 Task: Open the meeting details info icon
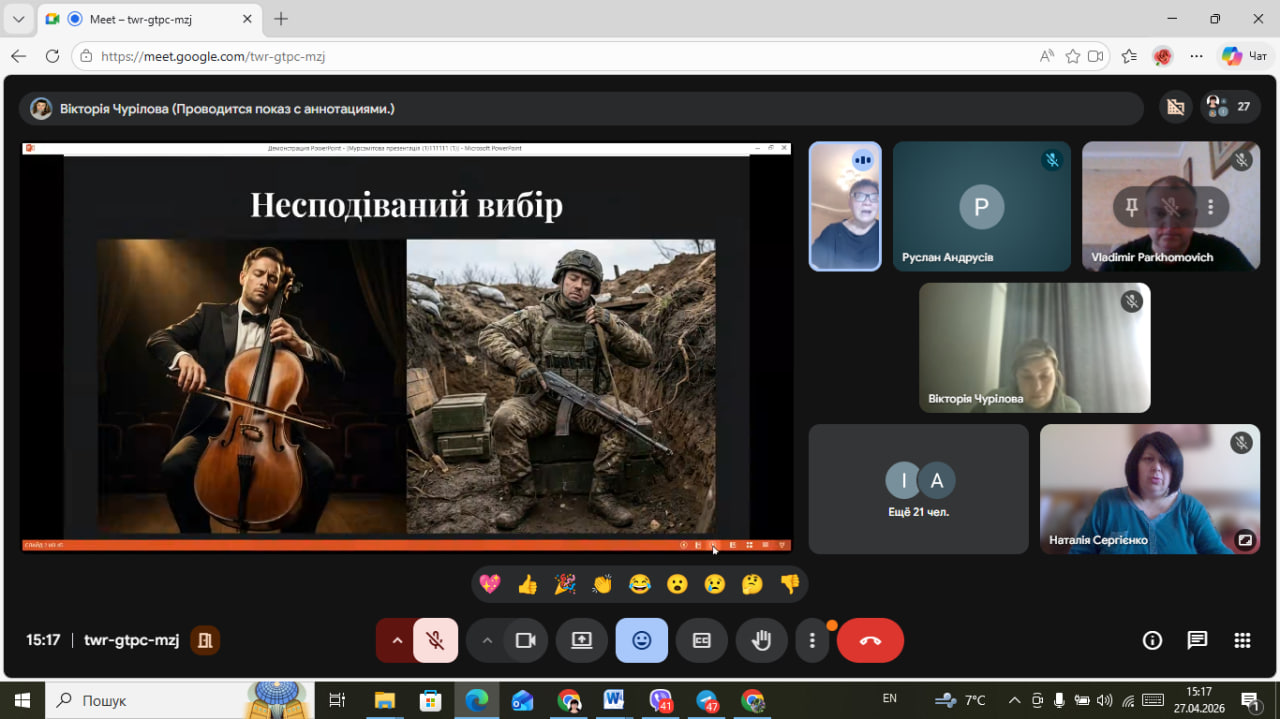[x=1152, y=641]
